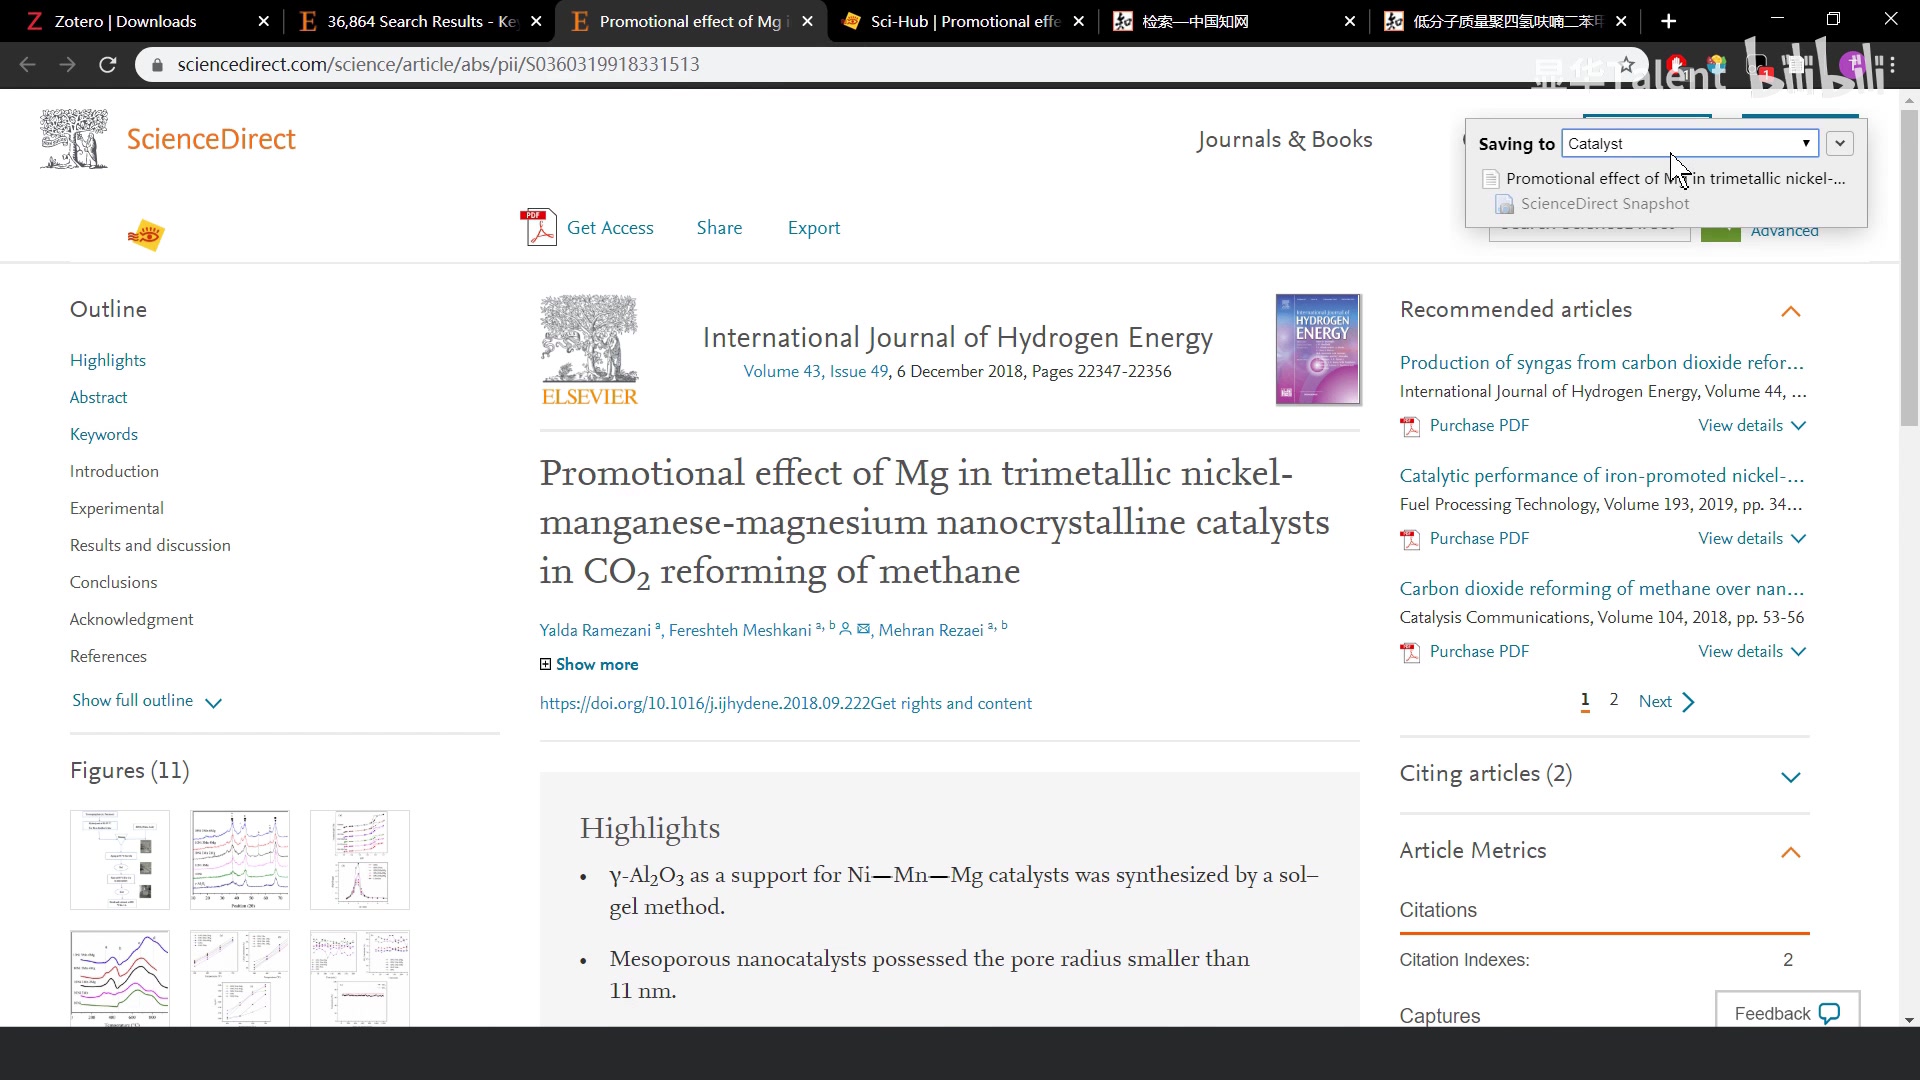Jump to Abstract in the outline
The width and height of the screenshot is (1920, 1080).
point(98,397)
